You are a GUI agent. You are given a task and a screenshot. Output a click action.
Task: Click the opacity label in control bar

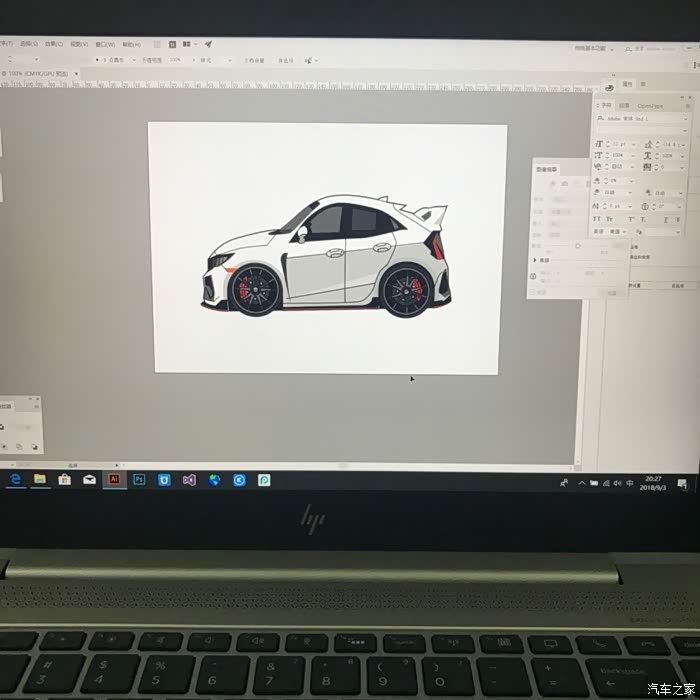tap(151, 60)
